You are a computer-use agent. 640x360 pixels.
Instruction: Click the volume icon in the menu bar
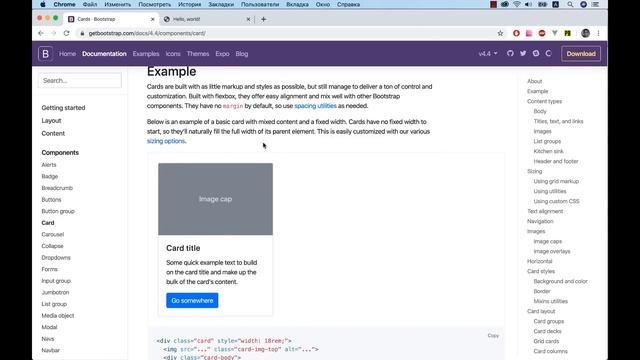pyautogui.click(x=529, y=4)
